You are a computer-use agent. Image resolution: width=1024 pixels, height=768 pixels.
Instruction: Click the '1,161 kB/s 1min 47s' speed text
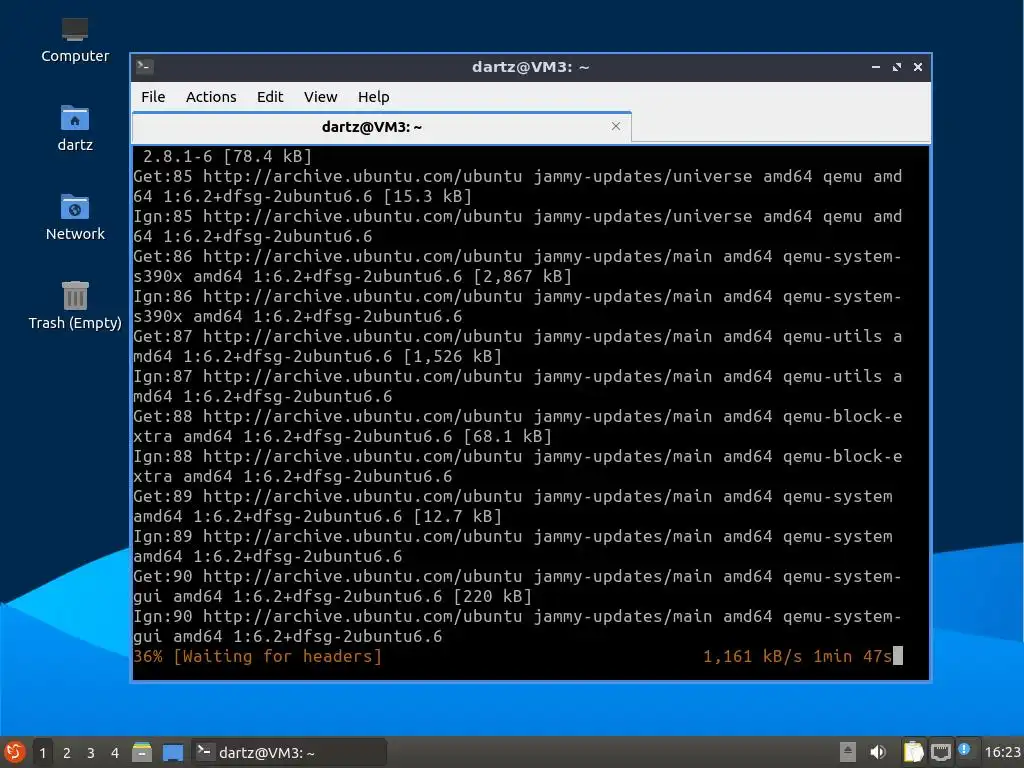(797, 656)
